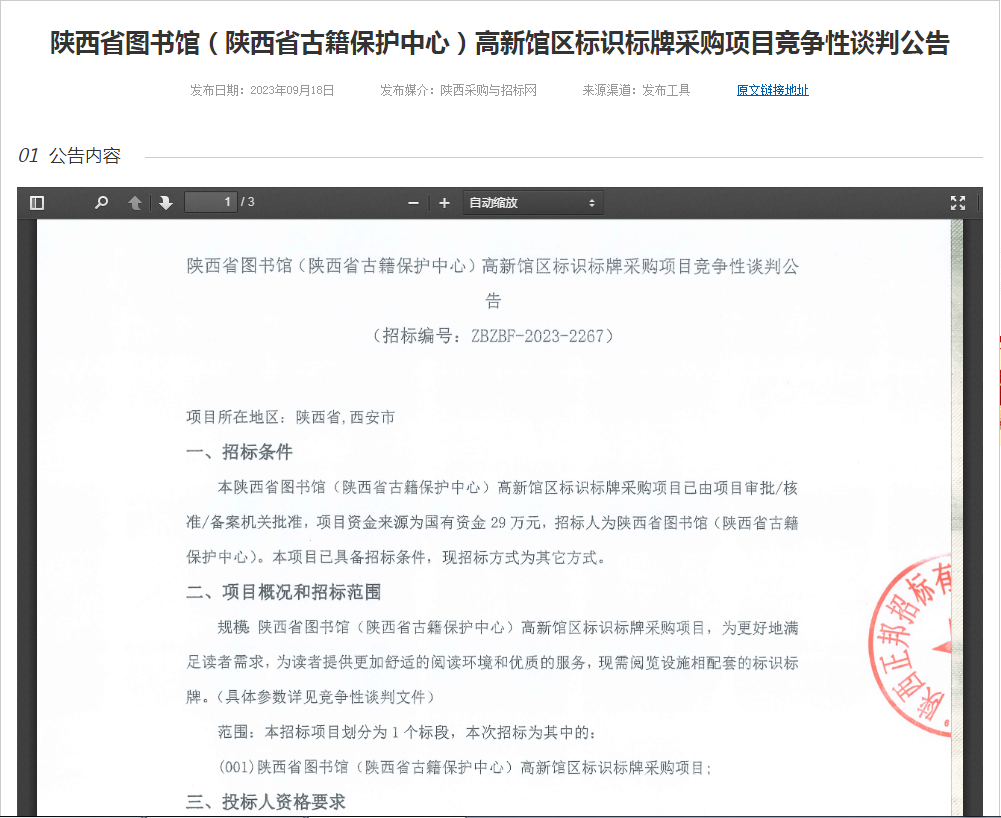Click the main announcement title heading
This screenshot has width=1001, height=818.
click(500, 43)
